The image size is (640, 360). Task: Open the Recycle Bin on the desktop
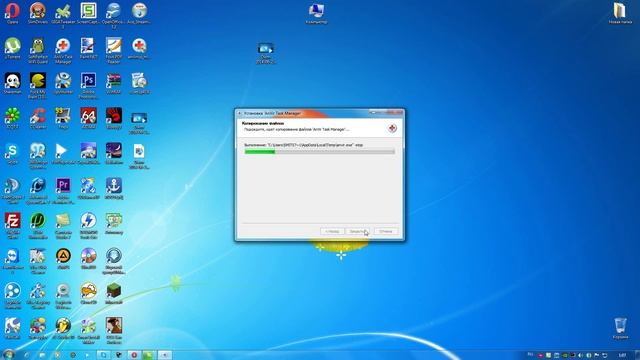point(620,329)
